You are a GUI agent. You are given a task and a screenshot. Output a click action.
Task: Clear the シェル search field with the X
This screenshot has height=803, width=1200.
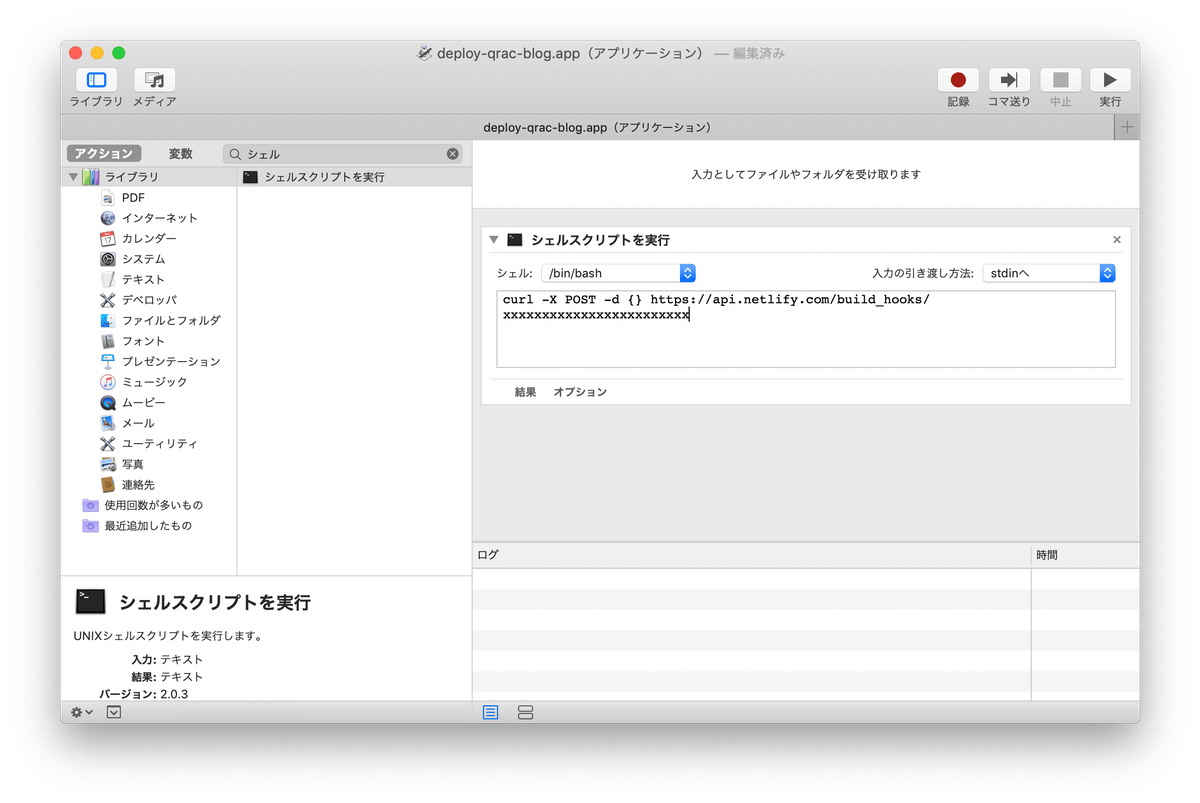tap(452, 153)
